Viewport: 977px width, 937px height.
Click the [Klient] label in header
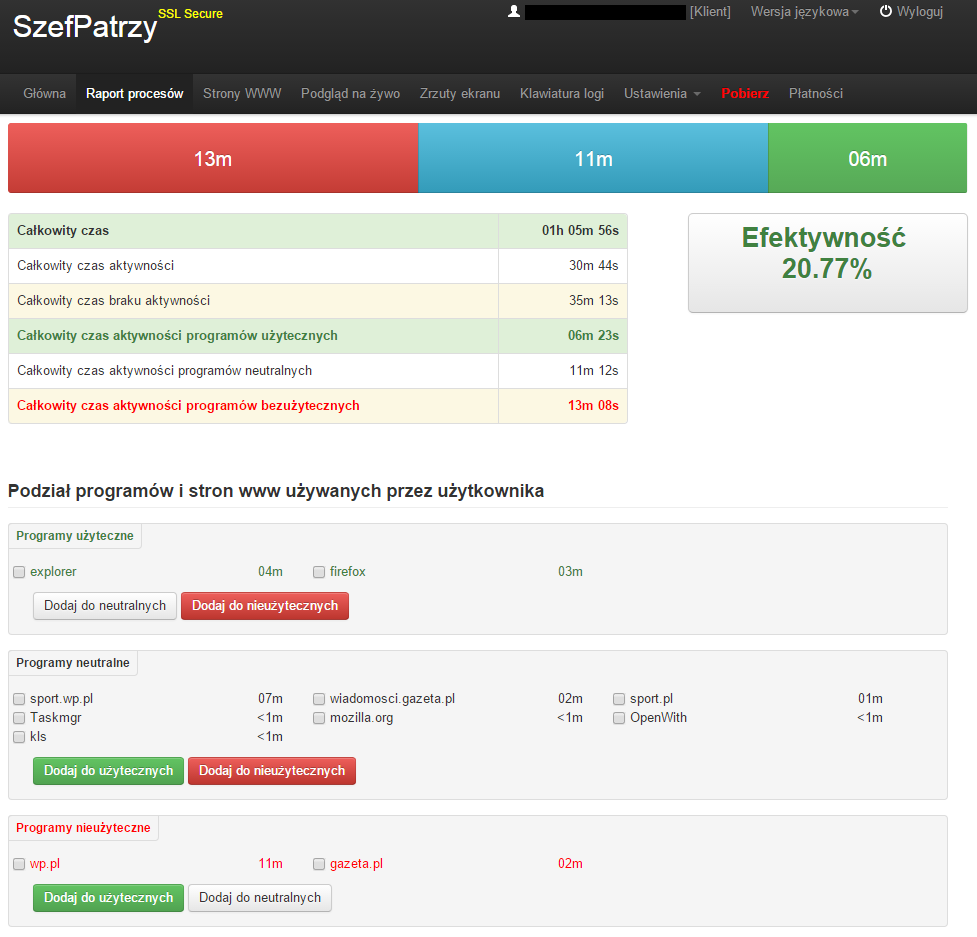point(710,12)
